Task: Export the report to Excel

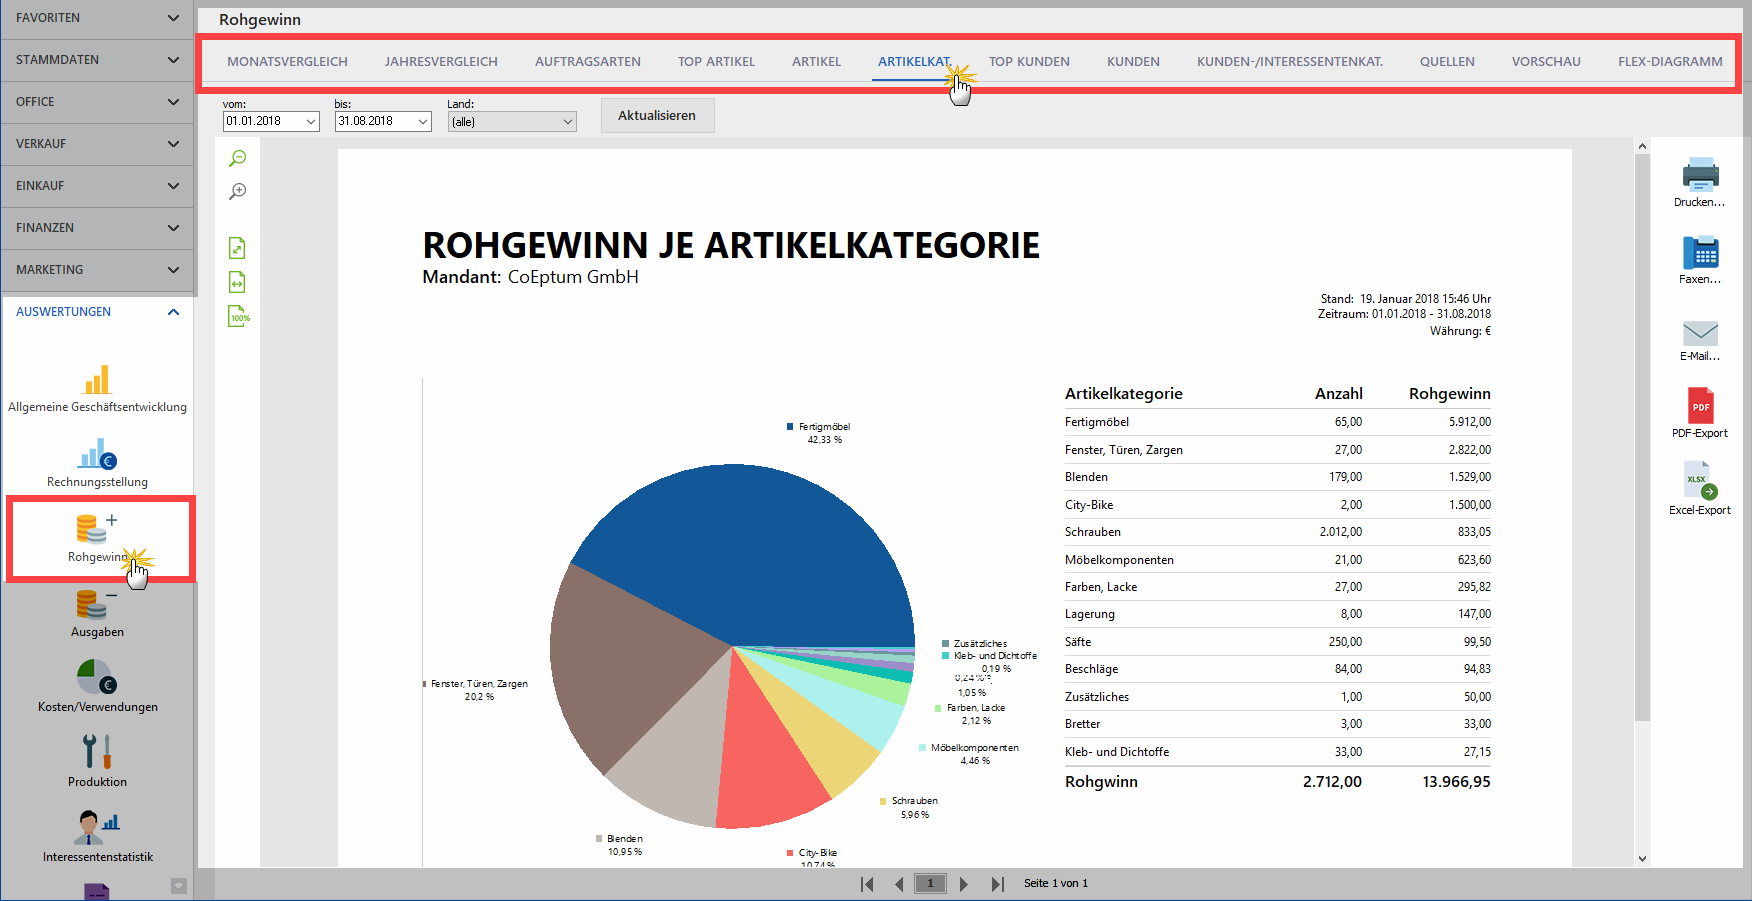Action: pyautogui.click(x=1700, y=488)
